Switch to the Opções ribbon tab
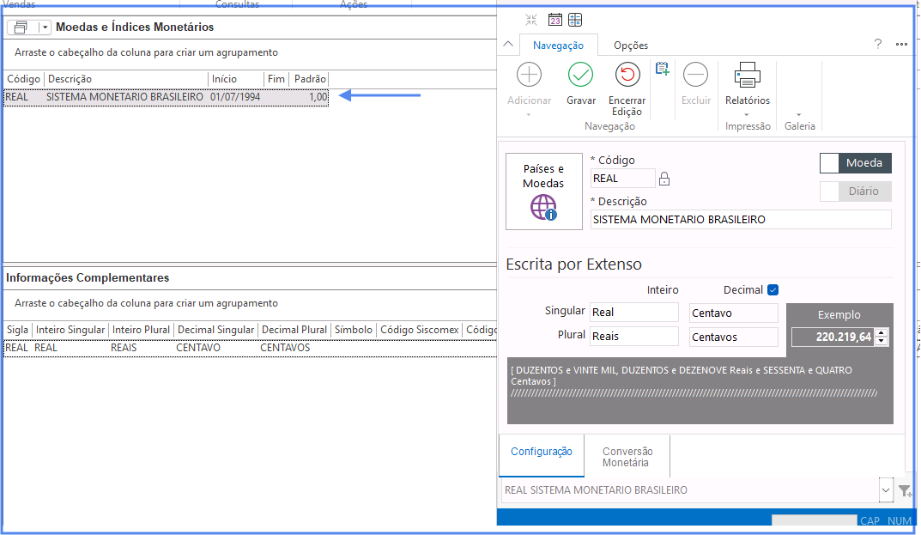Screen dimensions: 921x535 630,45
